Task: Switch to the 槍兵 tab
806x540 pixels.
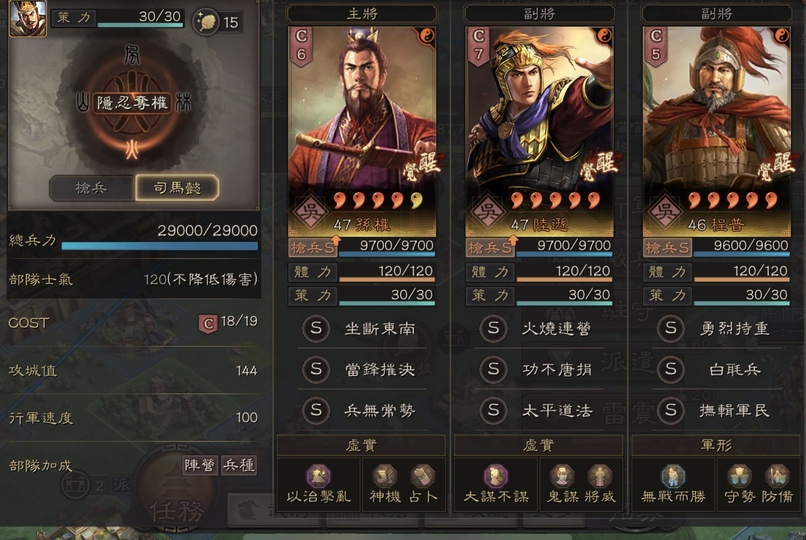Action: [91, 188]
